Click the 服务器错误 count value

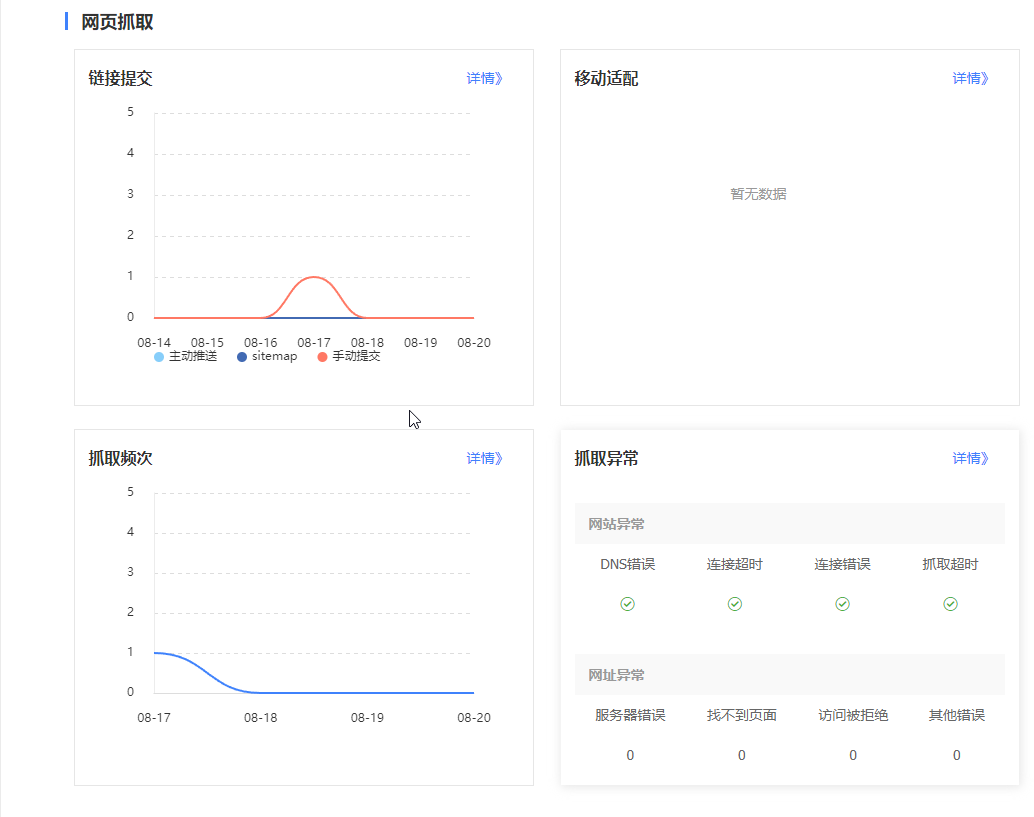click(630, 755)
